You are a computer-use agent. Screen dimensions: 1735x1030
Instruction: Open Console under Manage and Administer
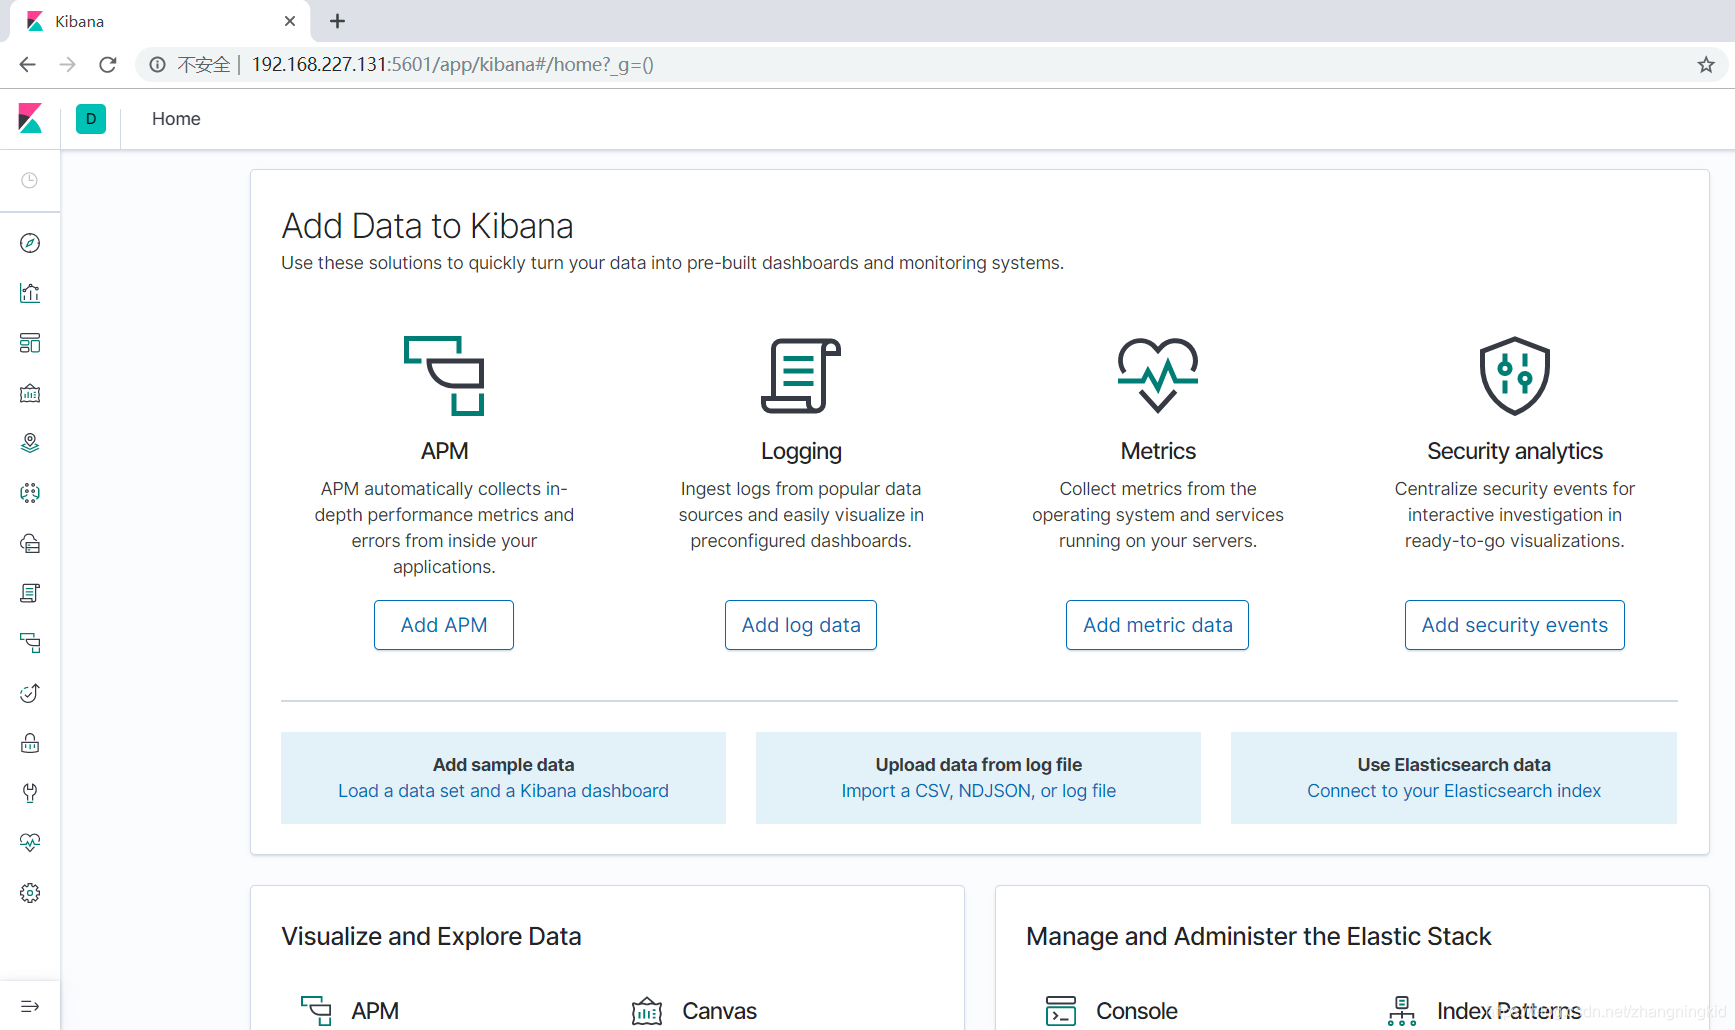pyautogui.click(x=1111, y=1011)
